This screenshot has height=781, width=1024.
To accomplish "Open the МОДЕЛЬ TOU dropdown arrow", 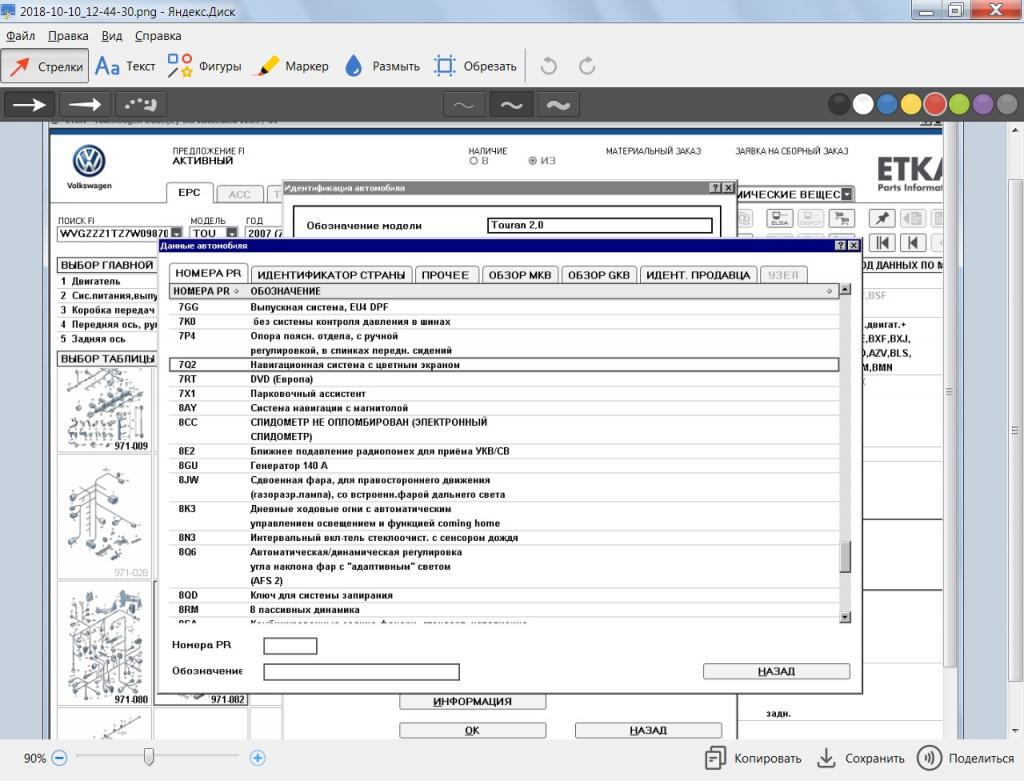I will (x=232, y=233).
